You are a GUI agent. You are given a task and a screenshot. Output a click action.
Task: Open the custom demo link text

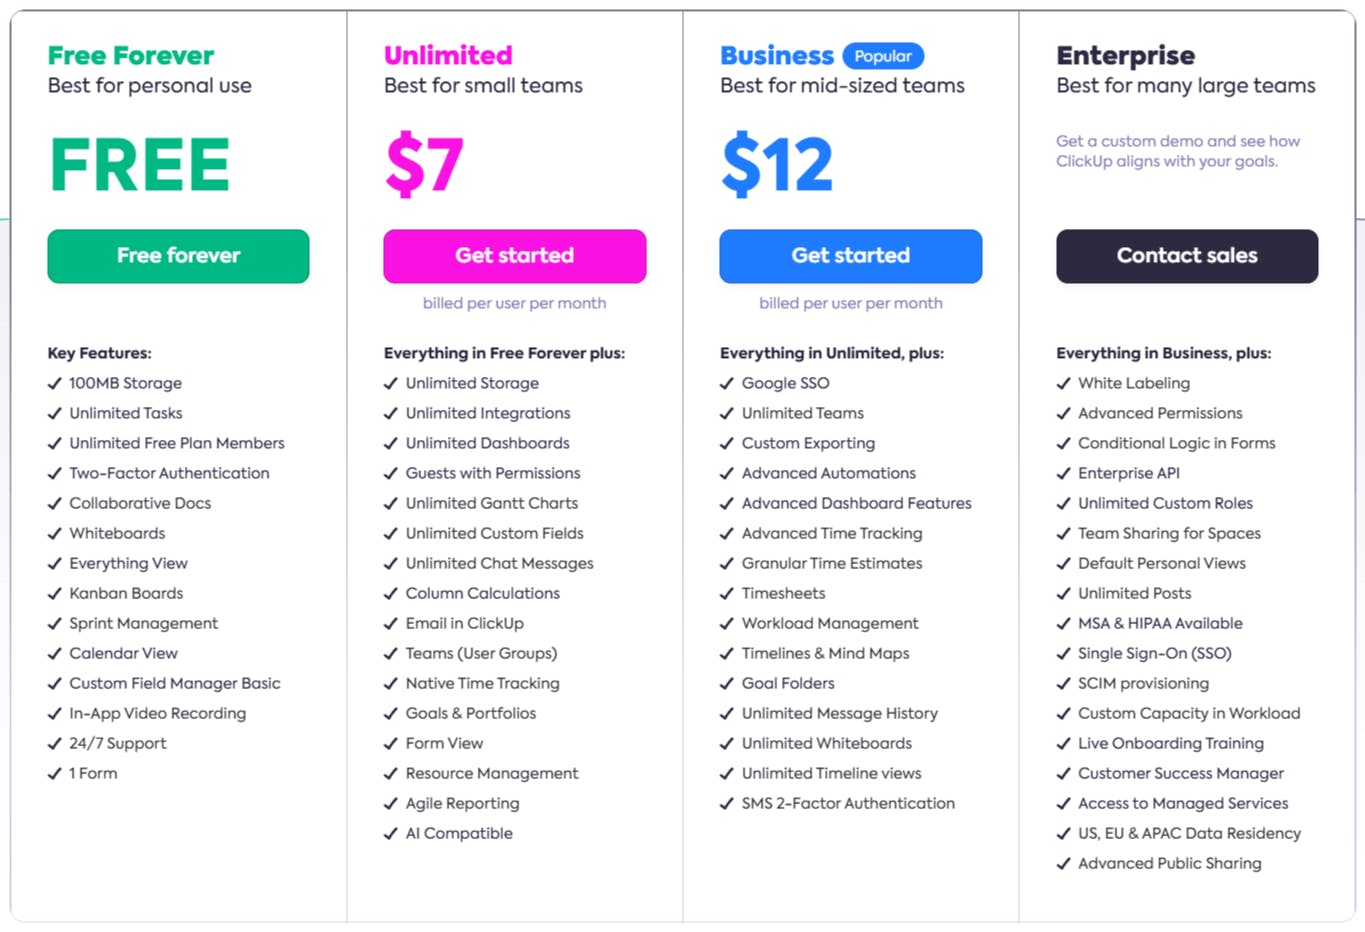tap(1178, 150)
